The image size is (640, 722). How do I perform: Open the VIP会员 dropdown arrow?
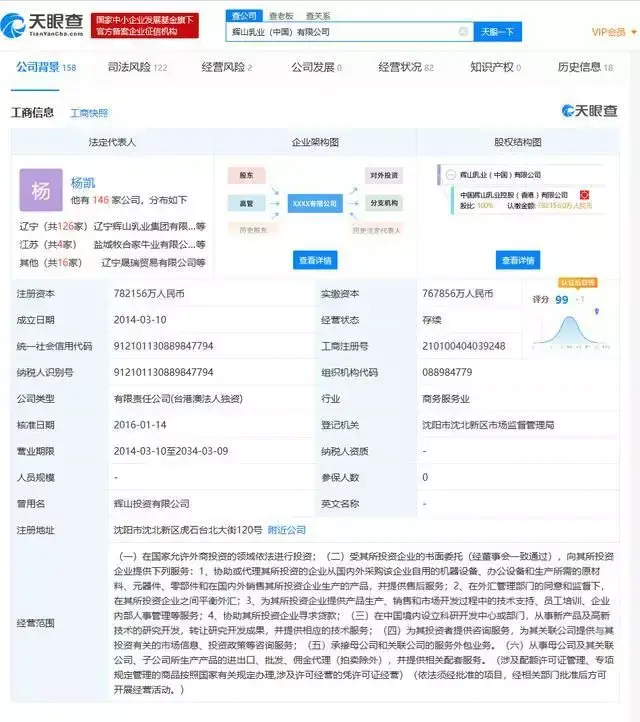634,32
